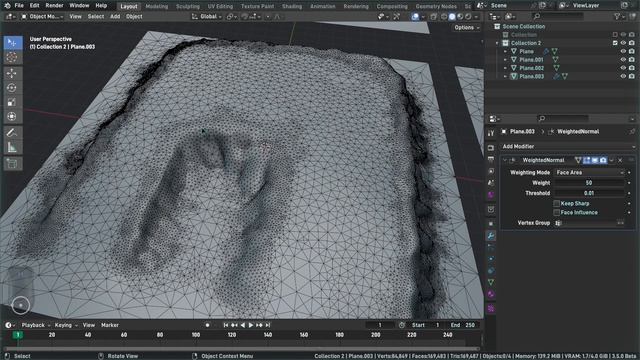Viewport: 640px width, 360px height.
Task: Hide Collection 2 via eye icon
Action: coord(623,43)
